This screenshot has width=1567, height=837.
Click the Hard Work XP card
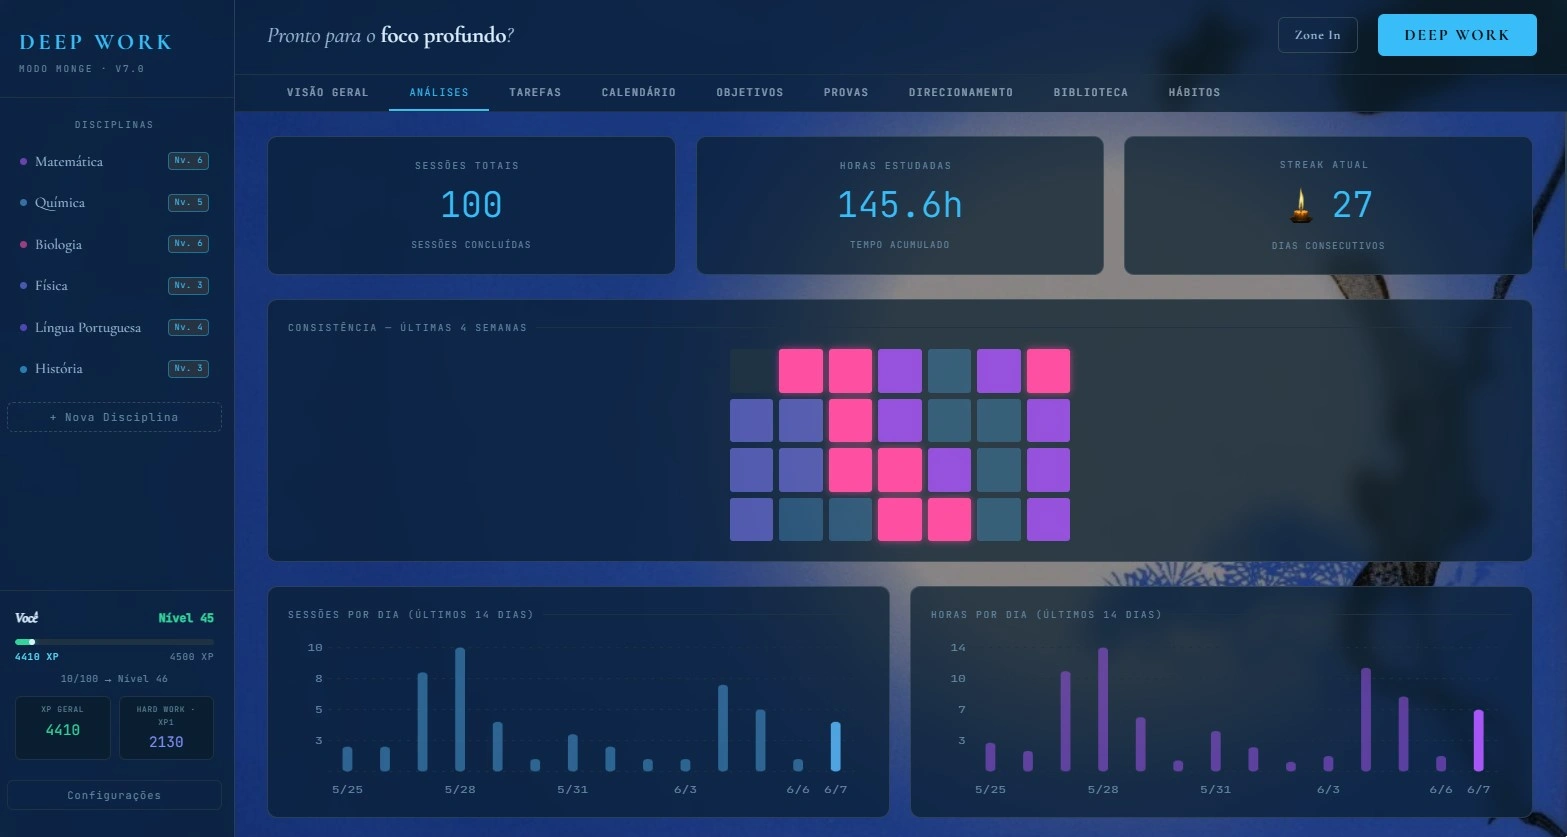(166, 728)
